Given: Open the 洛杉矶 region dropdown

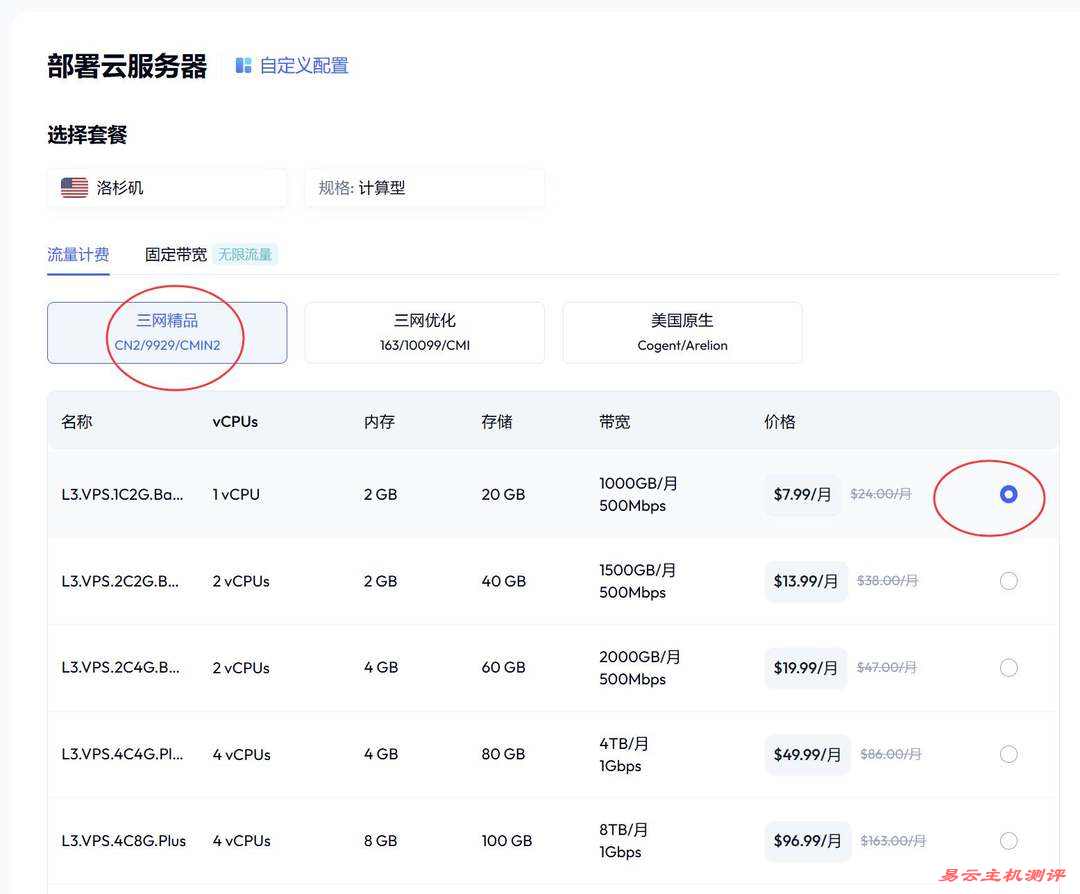Looking at the screenshot, I should pyautogui.click(x=166, y=187).
